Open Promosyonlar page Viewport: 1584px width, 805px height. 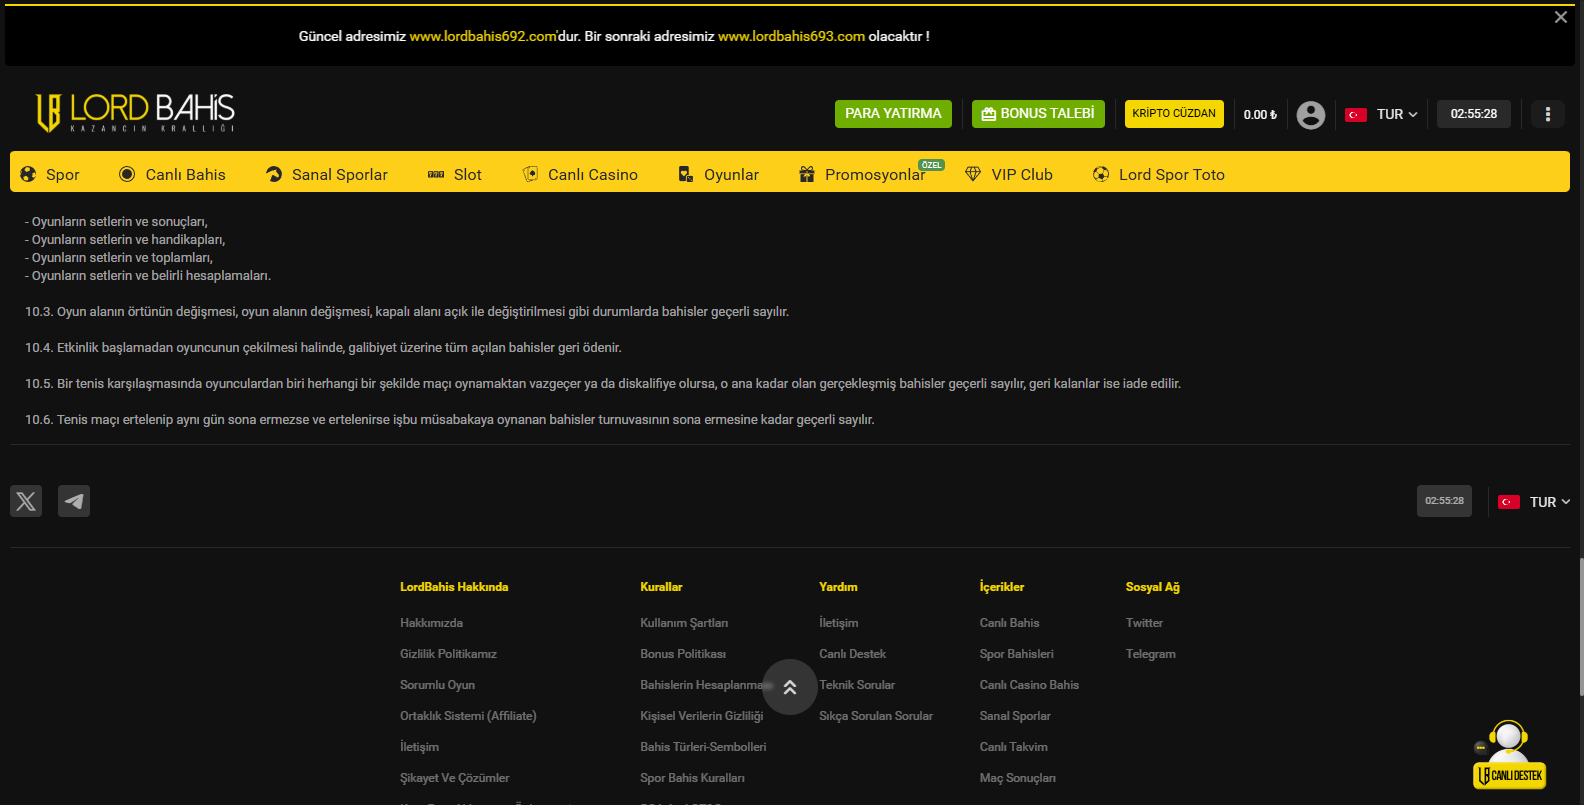tap(863, 174)
